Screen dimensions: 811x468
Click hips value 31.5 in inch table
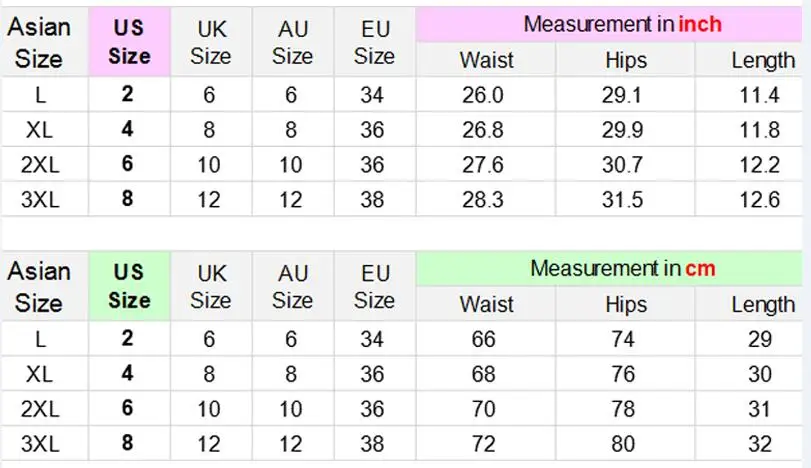[x=622, y=200]
